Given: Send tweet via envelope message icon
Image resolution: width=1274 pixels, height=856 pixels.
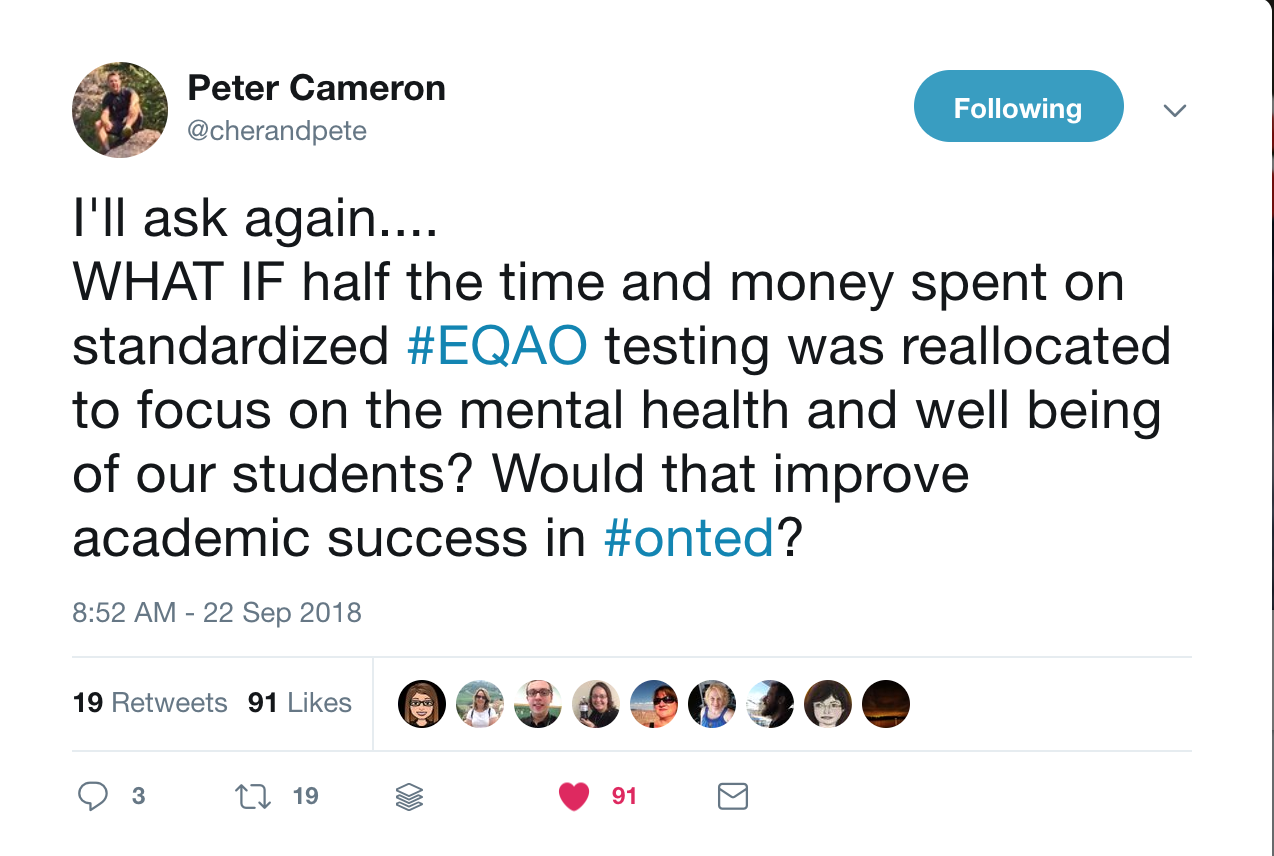Looking at the screenshot, I should [733, 796].
